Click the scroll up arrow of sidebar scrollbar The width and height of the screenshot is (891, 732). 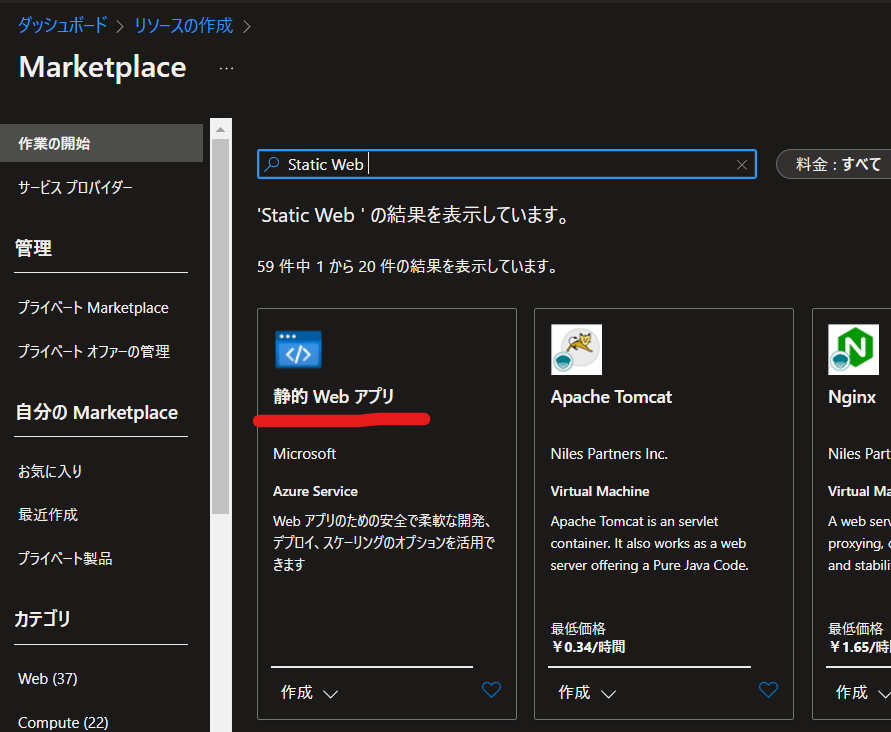pos(220,130)
